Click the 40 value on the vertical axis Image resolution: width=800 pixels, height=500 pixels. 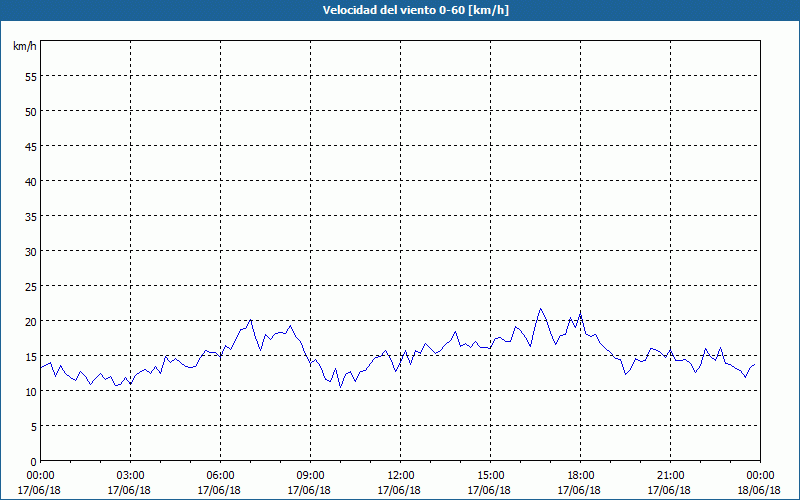(x=30, y=182)
